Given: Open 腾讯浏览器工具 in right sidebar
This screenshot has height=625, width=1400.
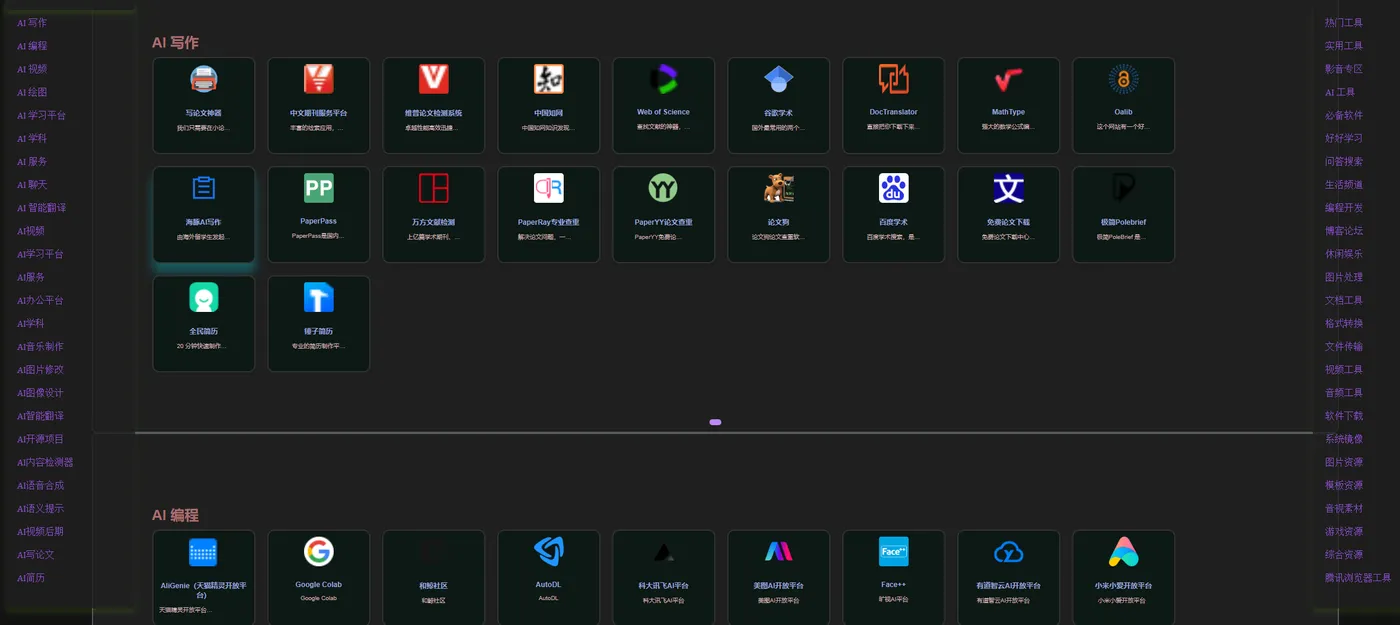Looking at the screenshot, I should (x=1358, y=578).
